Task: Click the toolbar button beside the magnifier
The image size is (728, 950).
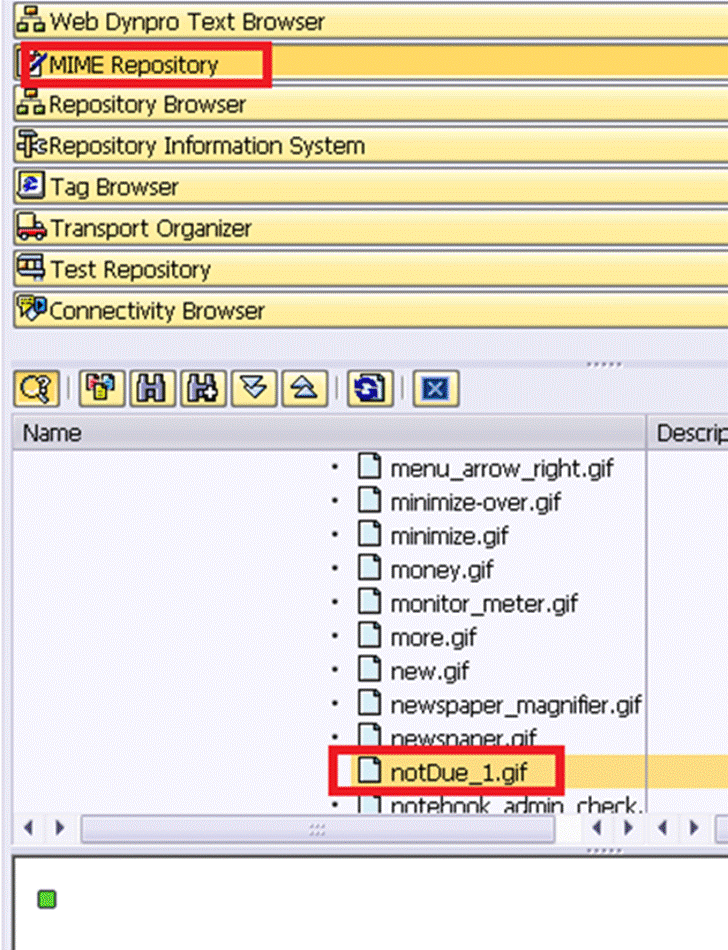Action: 101,388
